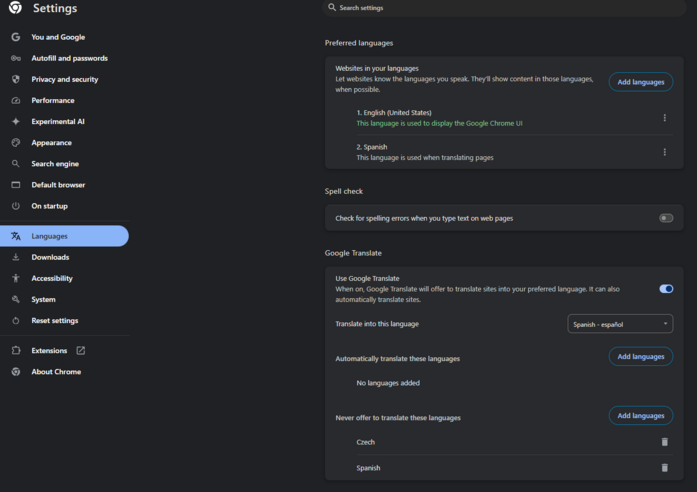Viewport: 697px width, 492px height.
Task: Enable spell check toggle for web pages
Action: click(666, 218)
